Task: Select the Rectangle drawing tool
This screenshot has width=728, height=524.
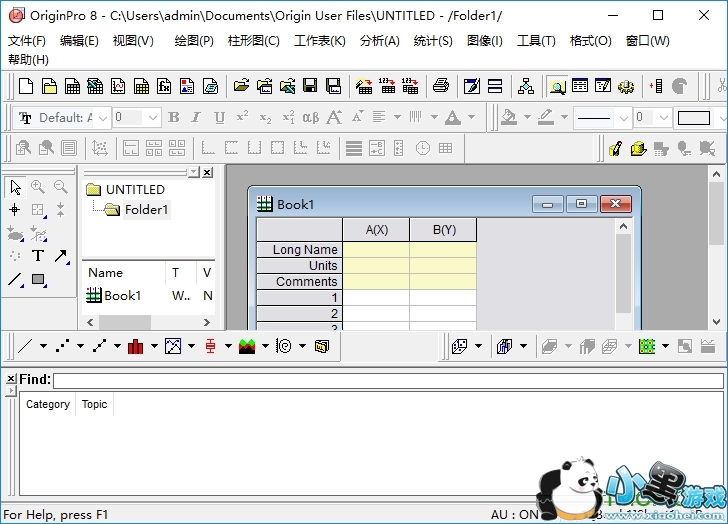Action: pos(38,279)
